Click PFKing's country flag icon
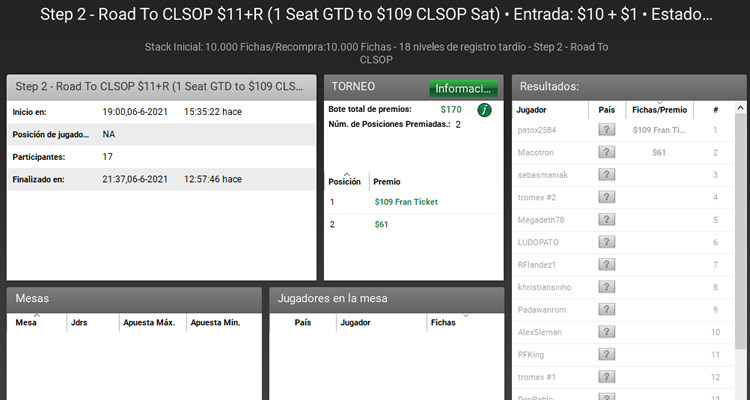 tap(606, 354)
